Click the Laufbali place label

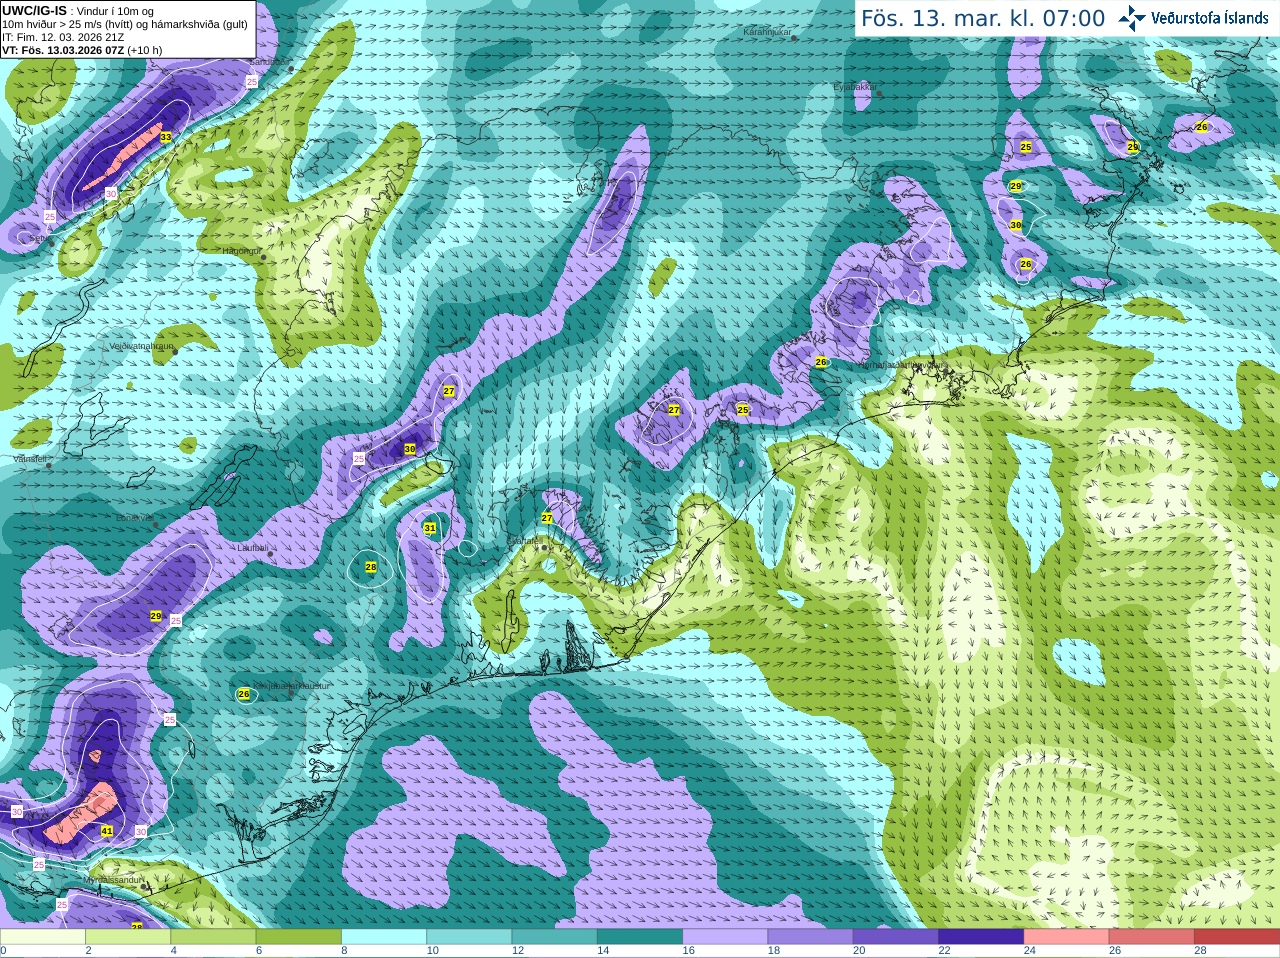(253, 548)
